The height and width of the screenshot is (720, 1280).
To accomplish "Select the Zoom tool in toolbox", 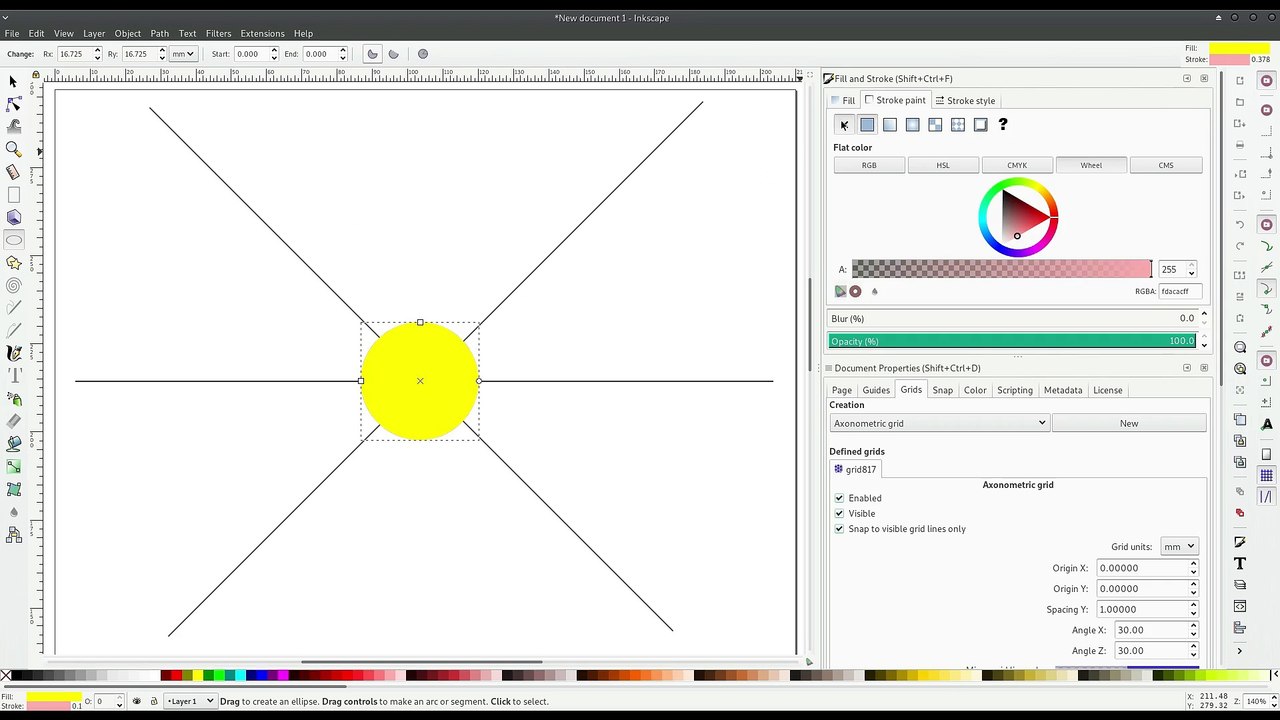I will (x=14, y=149).
